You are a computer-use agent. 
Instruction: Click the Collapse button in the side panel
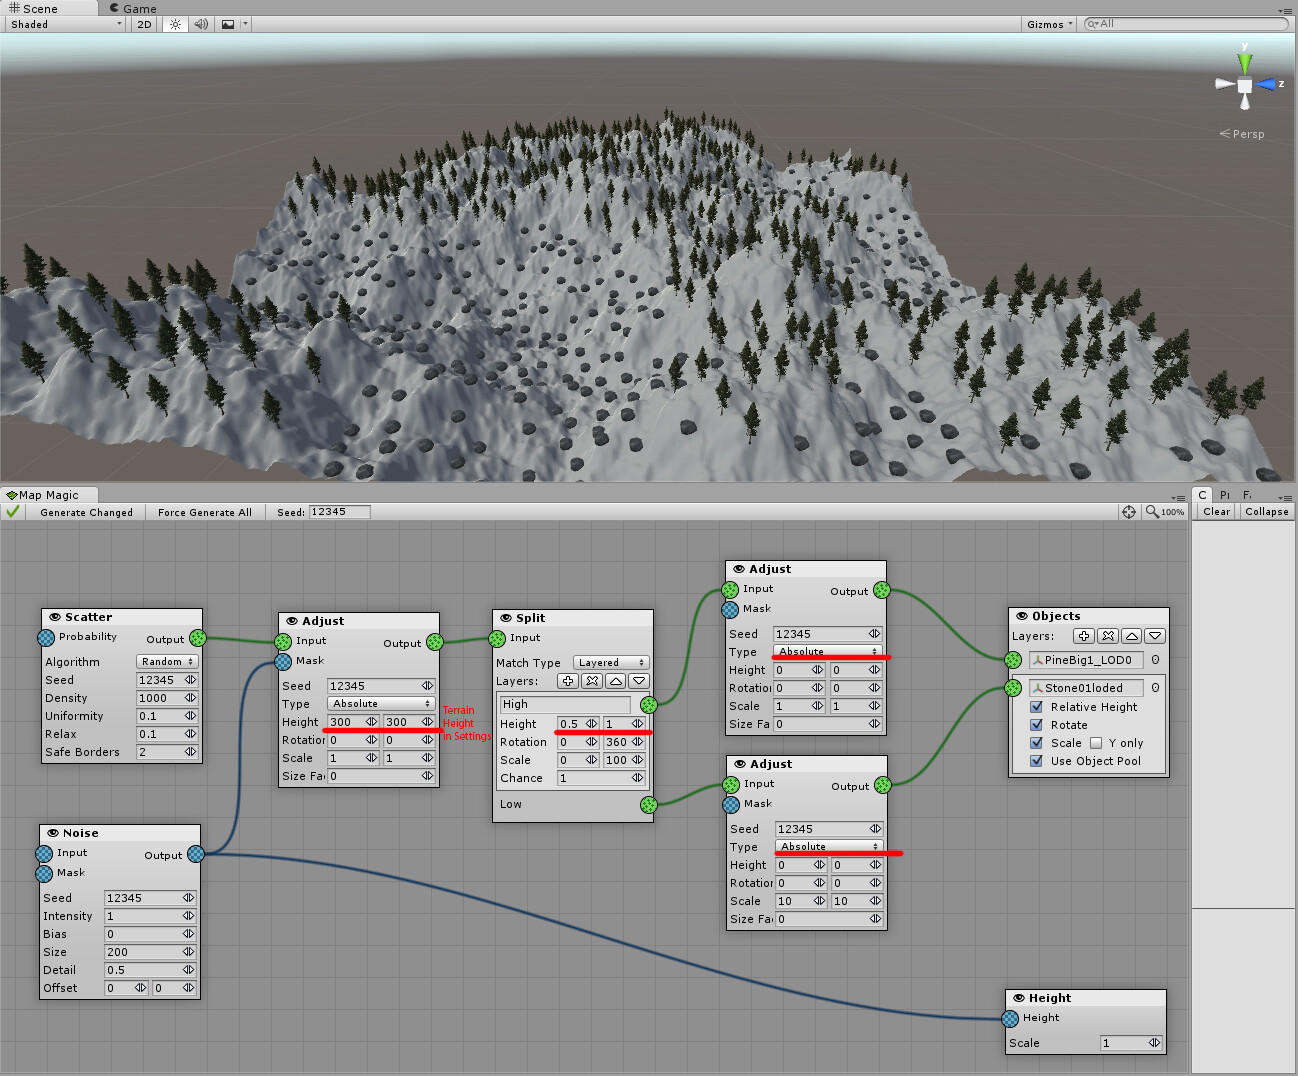pyautogui.click(x=1265, y=511)
